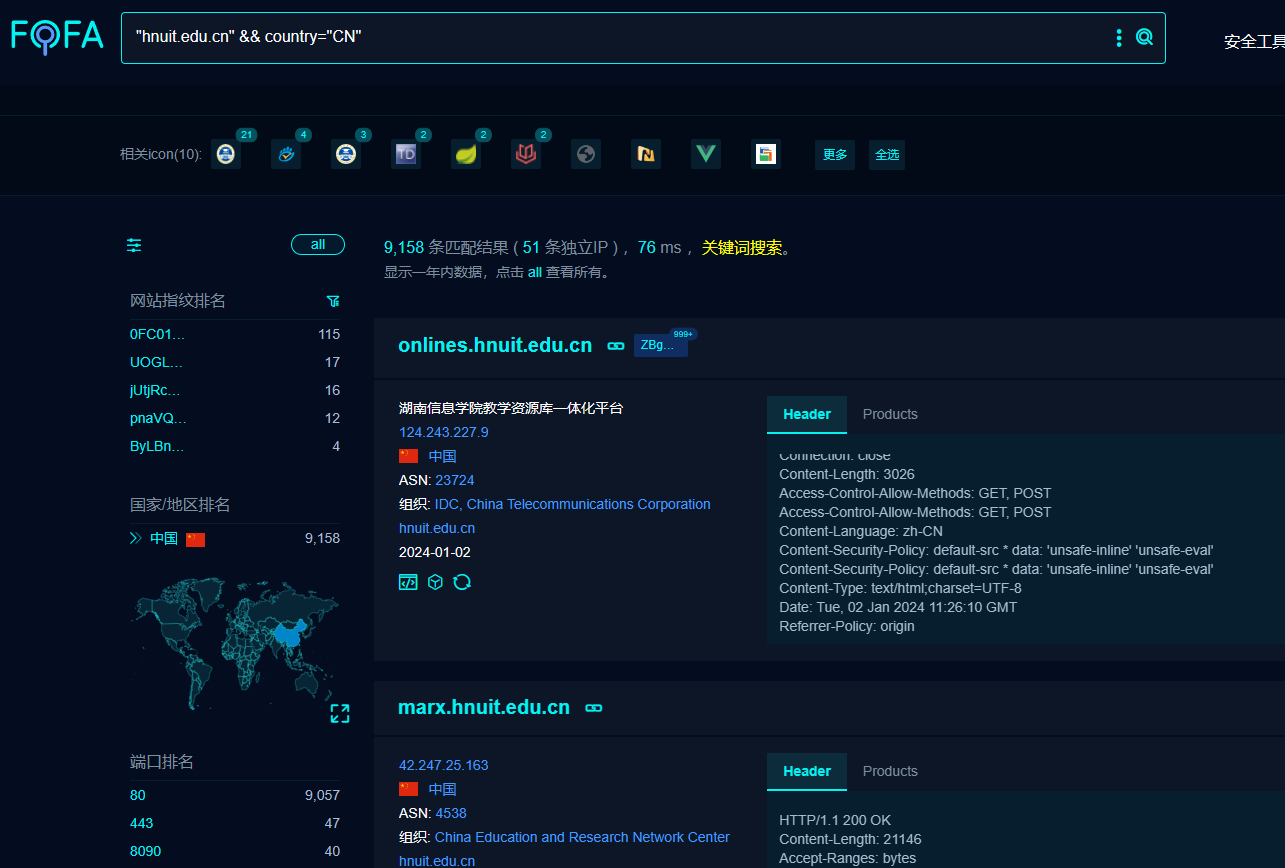Open IDC, China Telecommunications Corporation organization link

point(573,504)
